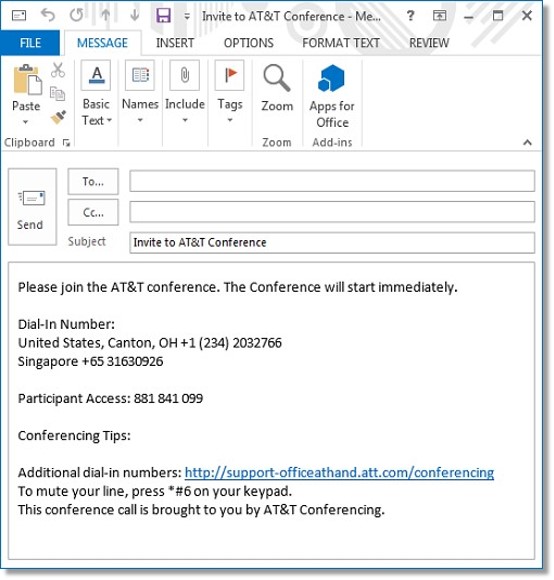Click the Include paperclip icon
This screenshot has width=554, height=580.
pyautogui.click(x=185, y=75)
